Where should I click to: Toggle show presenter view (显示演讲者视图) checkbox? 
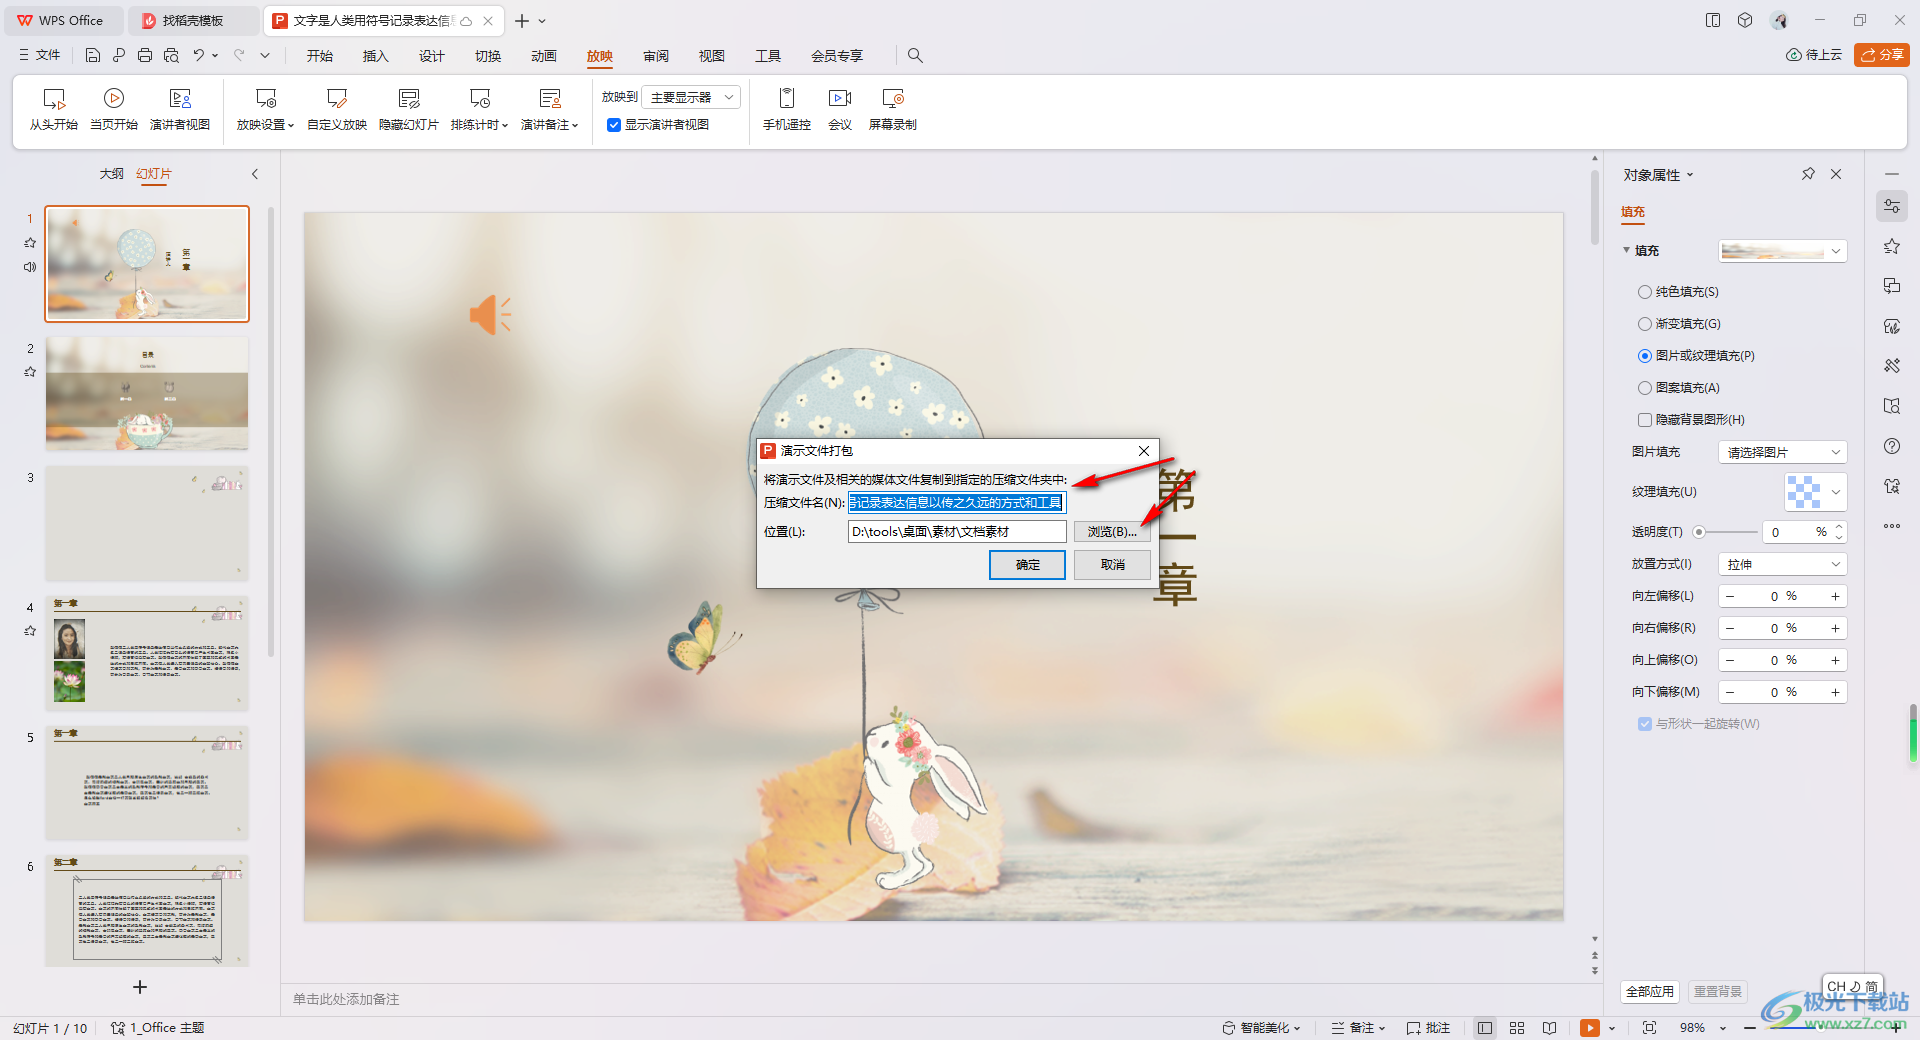click(614, 125)
